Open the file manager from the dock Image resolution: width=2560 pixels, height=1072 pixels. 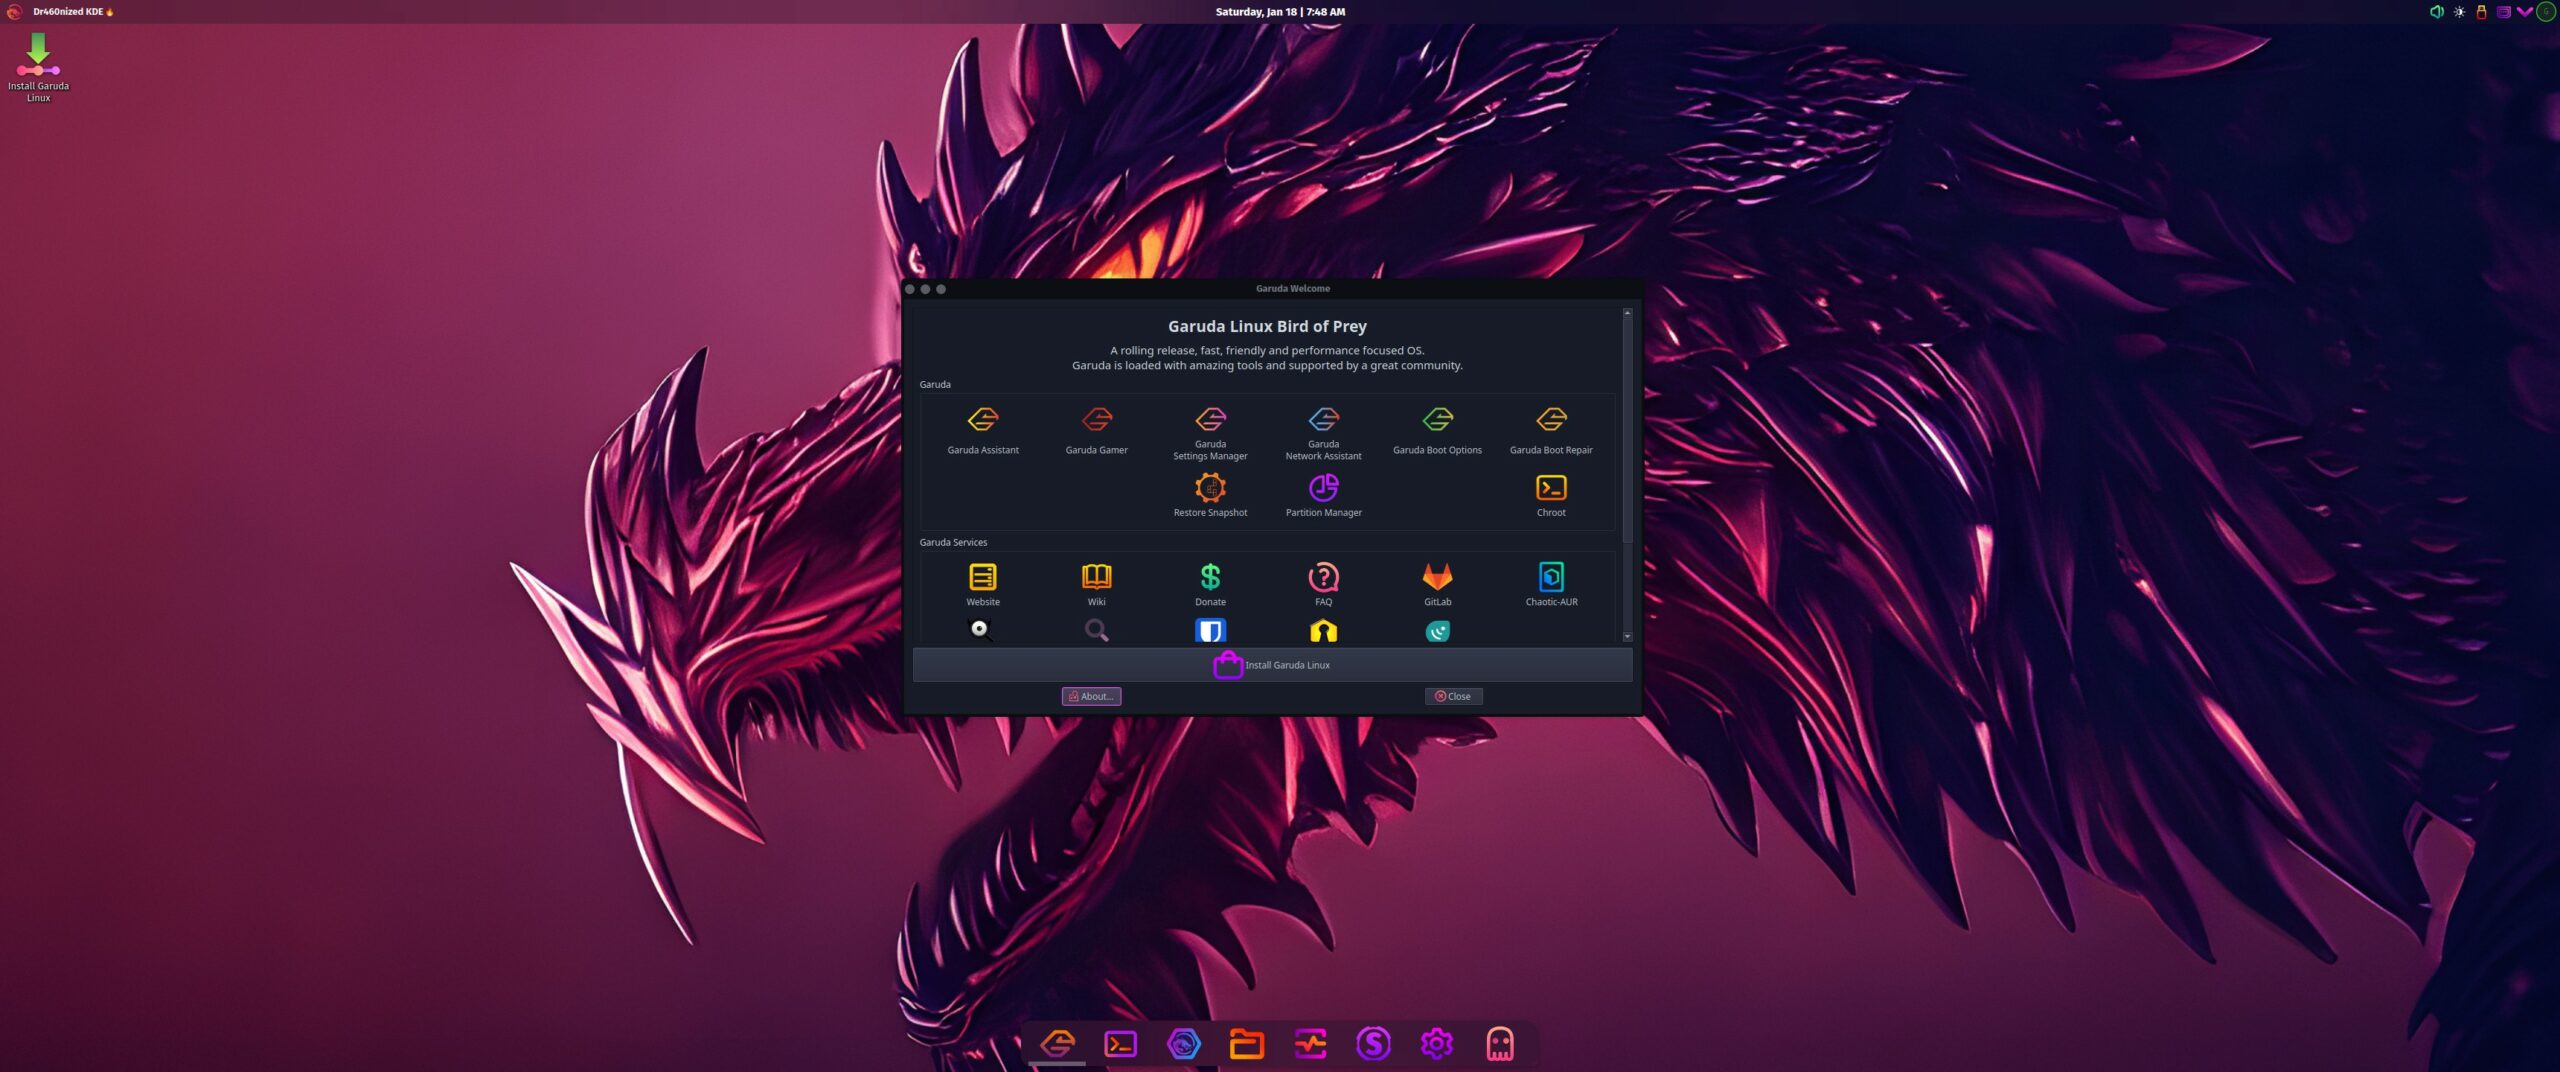[x=1246, y=1044]
